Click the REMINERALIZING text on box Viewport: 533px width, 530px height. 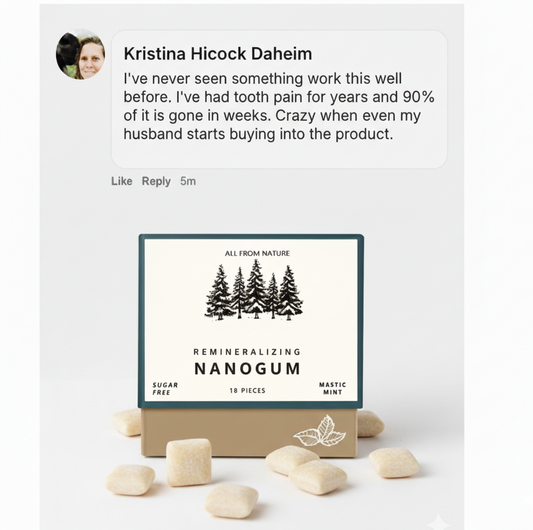coord(247,352)
